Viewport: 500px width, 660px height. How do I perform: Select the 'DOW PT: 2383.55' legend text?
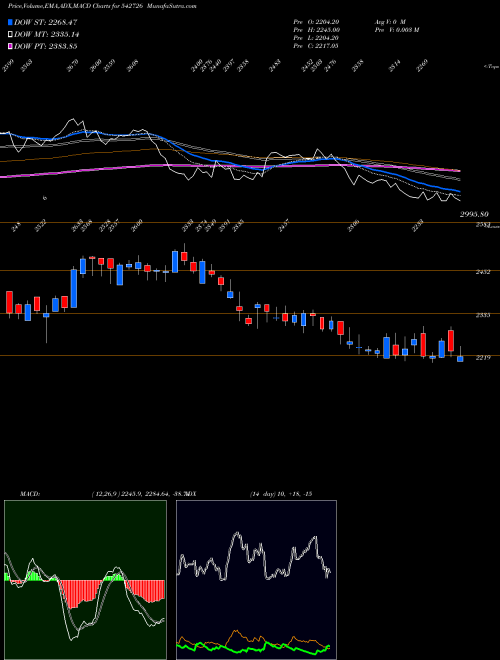tap(46, 46)
